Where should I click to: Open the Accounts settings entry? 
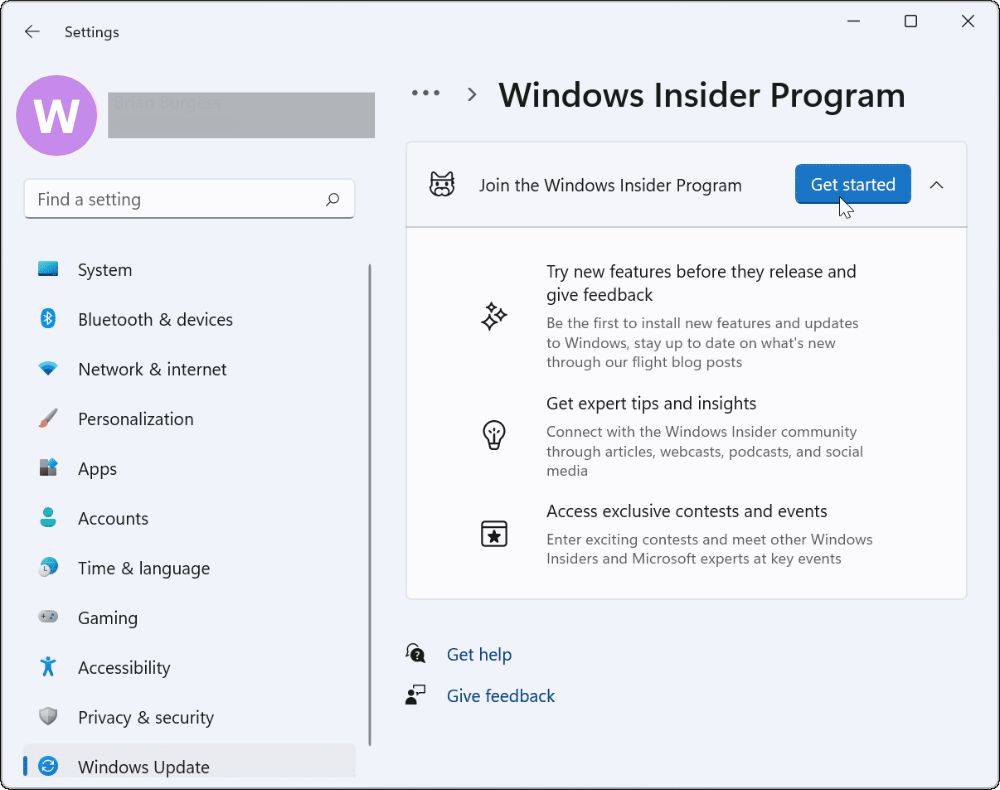click(x=113, y=518)
